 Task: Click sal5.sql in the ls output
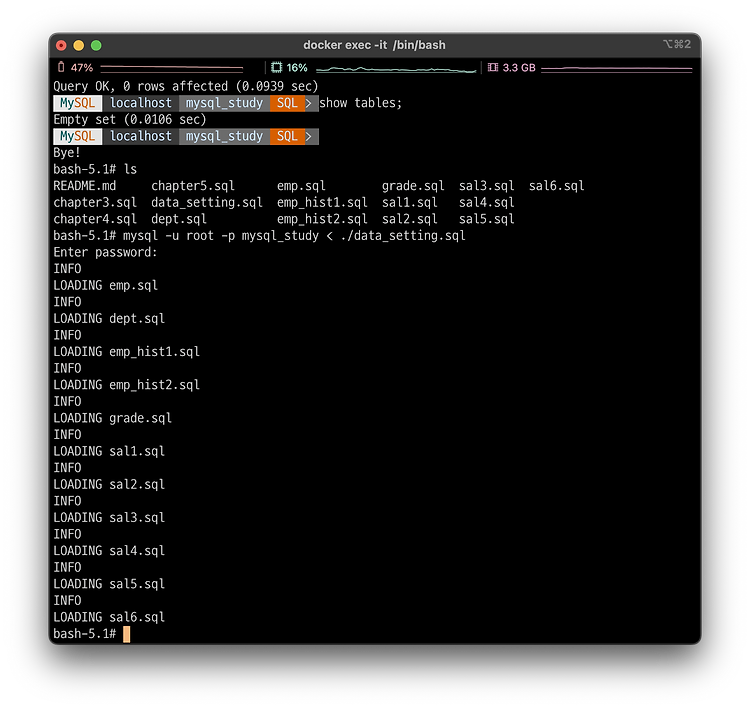tap(486, 219)
